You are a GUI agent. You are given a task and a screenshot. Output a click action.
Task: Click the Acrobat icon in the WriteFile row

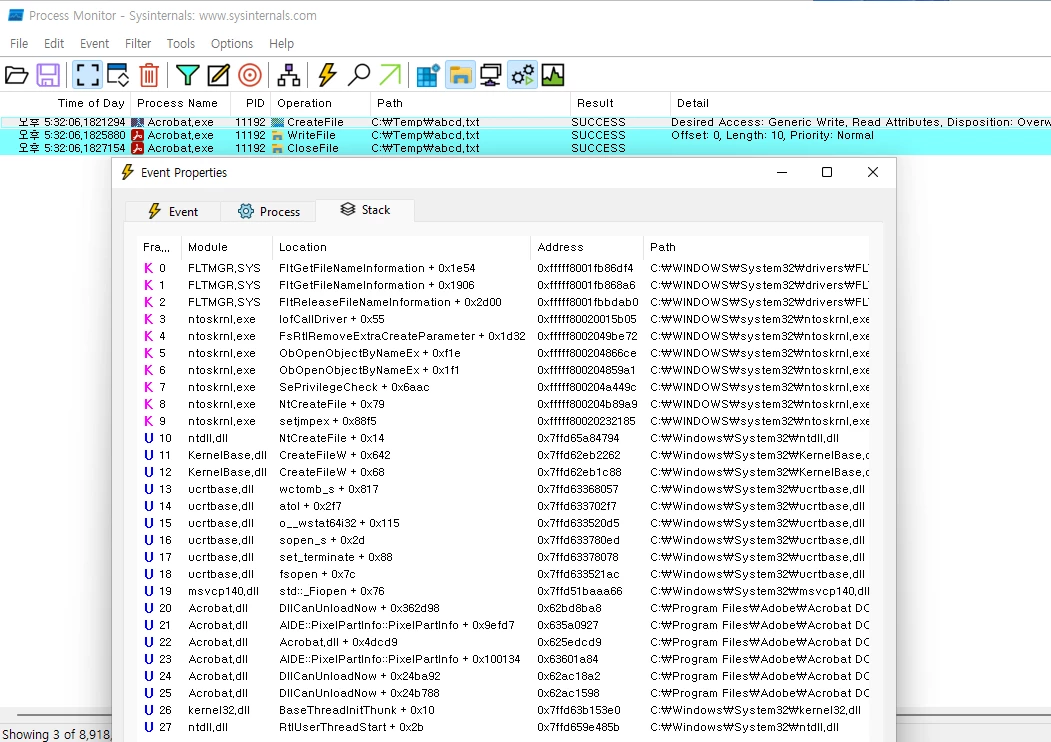pos(137,135)
